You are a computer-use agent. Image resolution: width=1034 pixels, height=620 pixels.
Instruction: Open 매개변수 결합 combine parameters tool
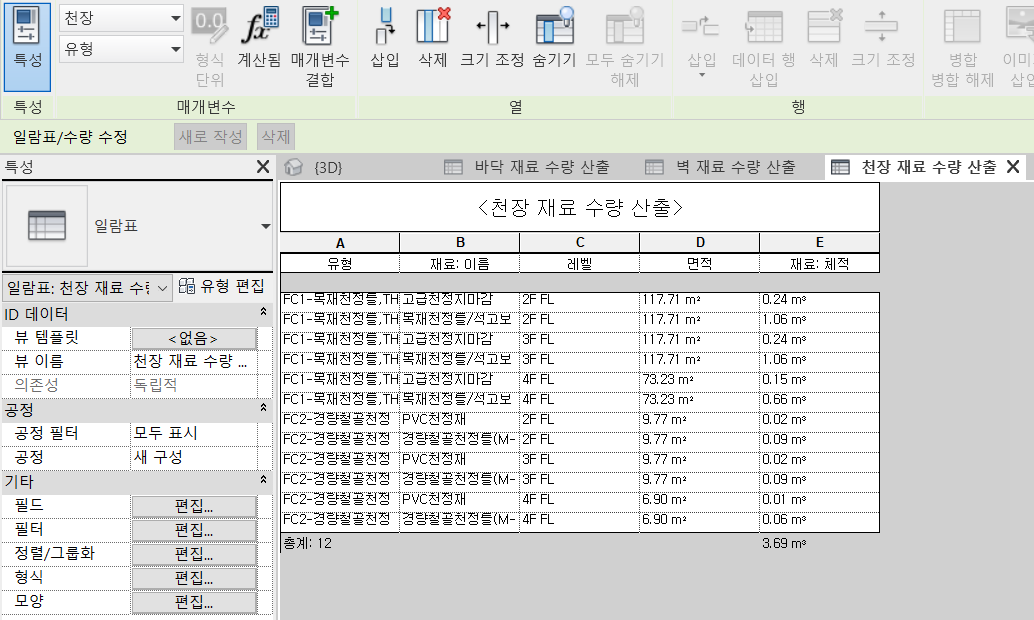pyautogui.click(x=320, y=47)
